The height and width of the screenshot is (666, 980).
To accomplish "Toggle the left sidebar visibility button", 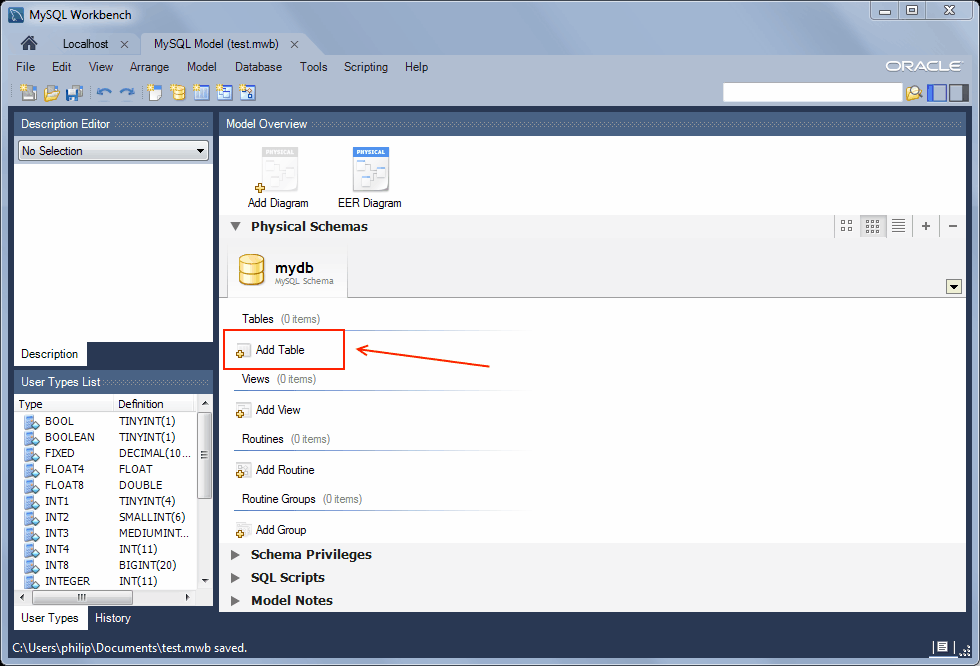I will pyautogui.click(x=937, y=92).
